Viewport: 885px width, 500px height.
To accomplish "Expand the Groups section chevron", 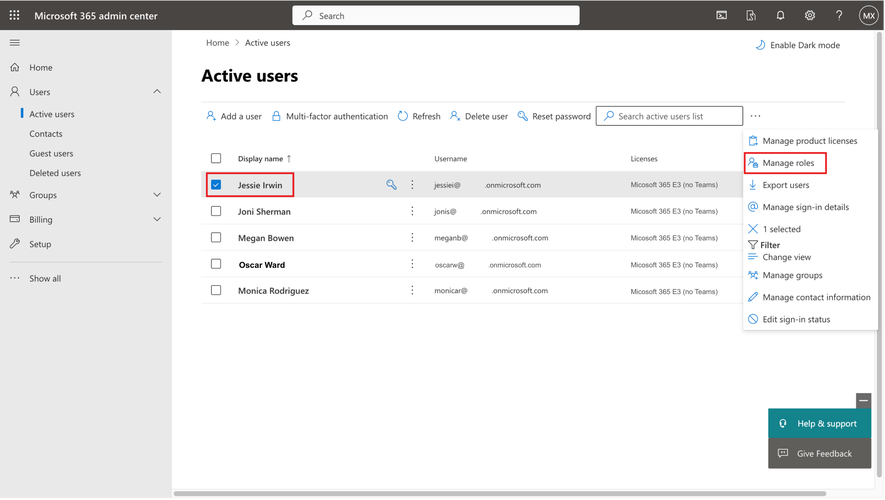I will (157, 195).
